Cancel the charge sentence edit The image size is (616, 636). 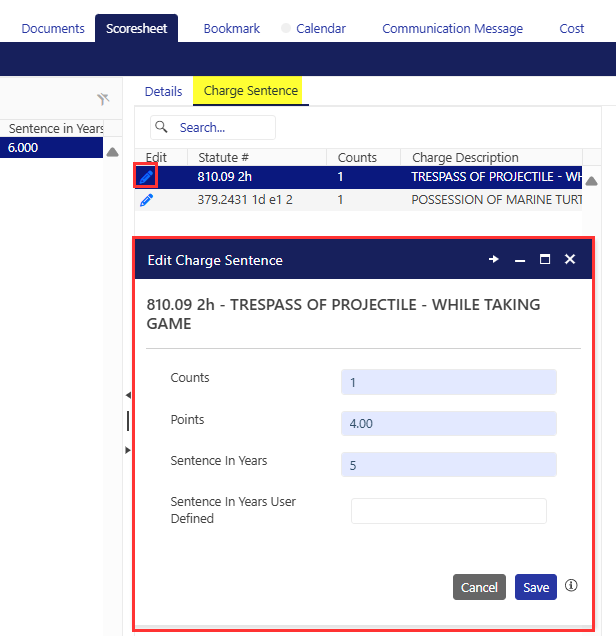[x=478, y=587]
